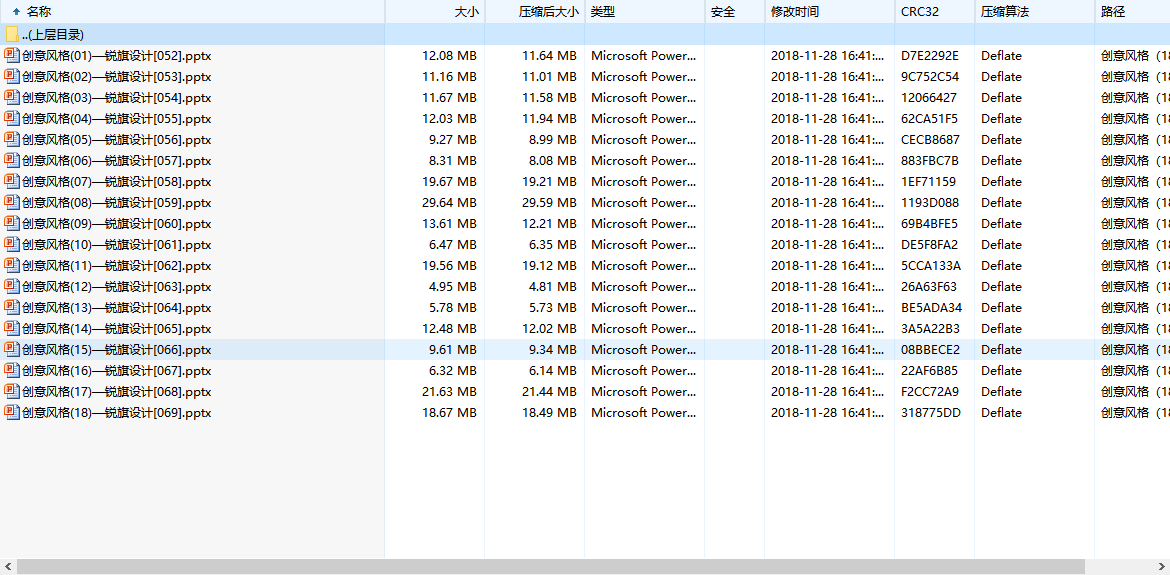Click the 4.95 MB size cell
This screenshot has height=575, width=1170.
click(x=453, y=286)
